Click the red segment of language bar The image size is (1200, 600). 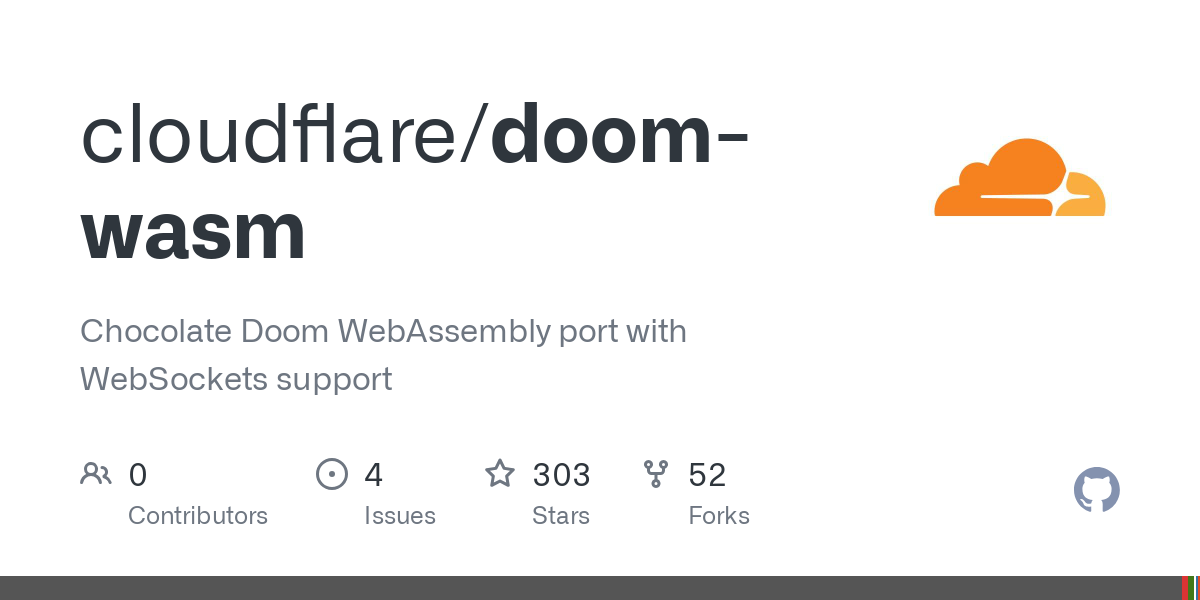pos(1185,588)
